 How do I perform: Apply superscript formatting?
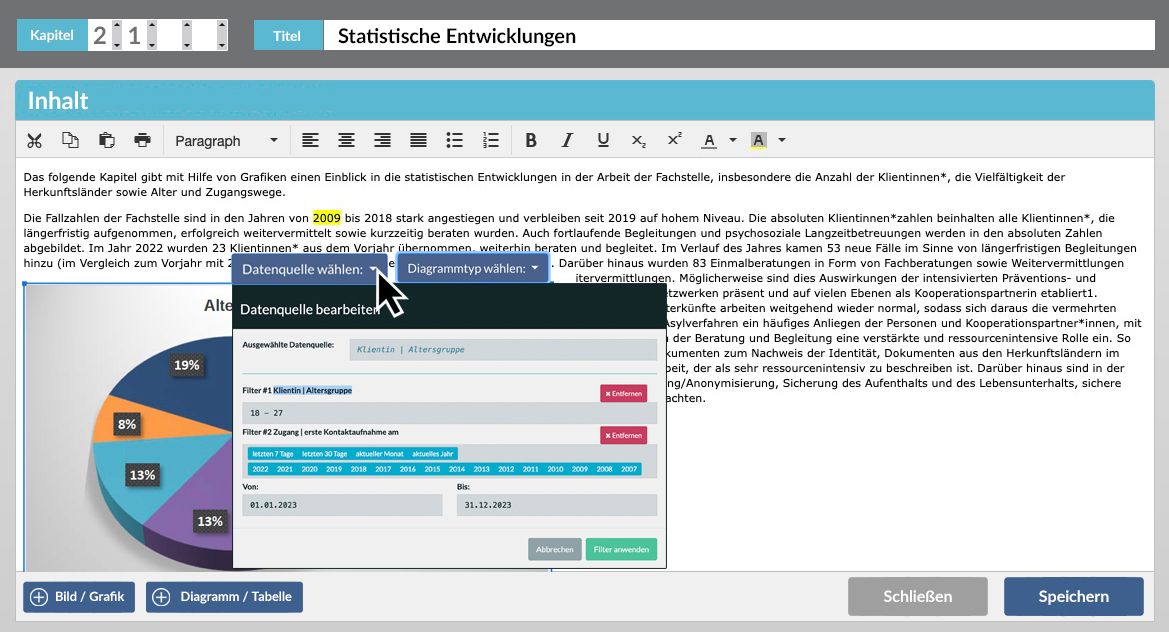675,141
